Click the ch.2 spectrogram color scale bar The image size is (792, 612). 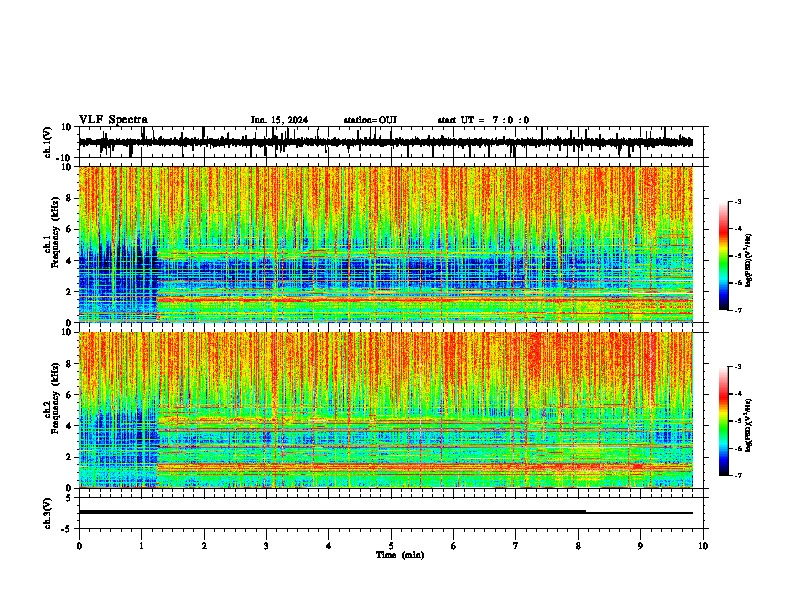723,421
